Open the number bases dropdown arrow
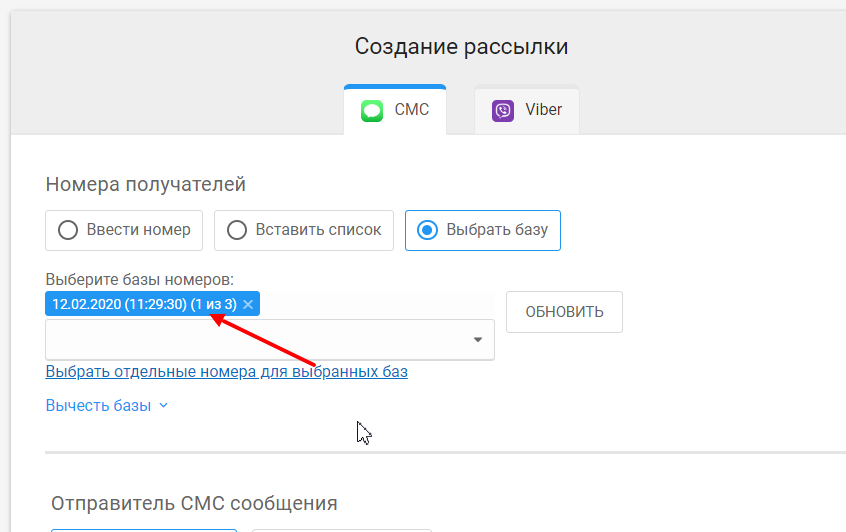The image size is (846, 532). tap(477, 339)
